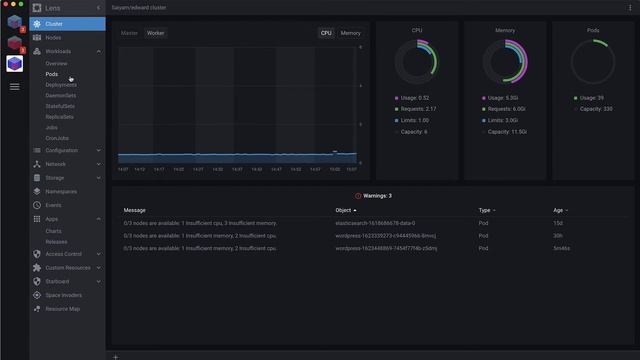
Task: Go to Pods under Workloads
Action: tap(52, 74)
